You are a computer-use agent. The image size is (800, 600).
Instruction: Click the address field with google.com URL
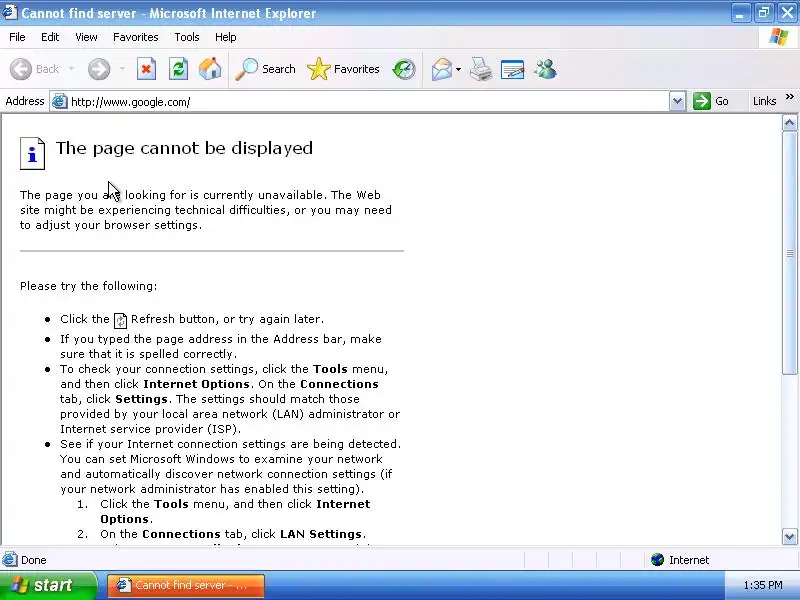coord(359,102)
